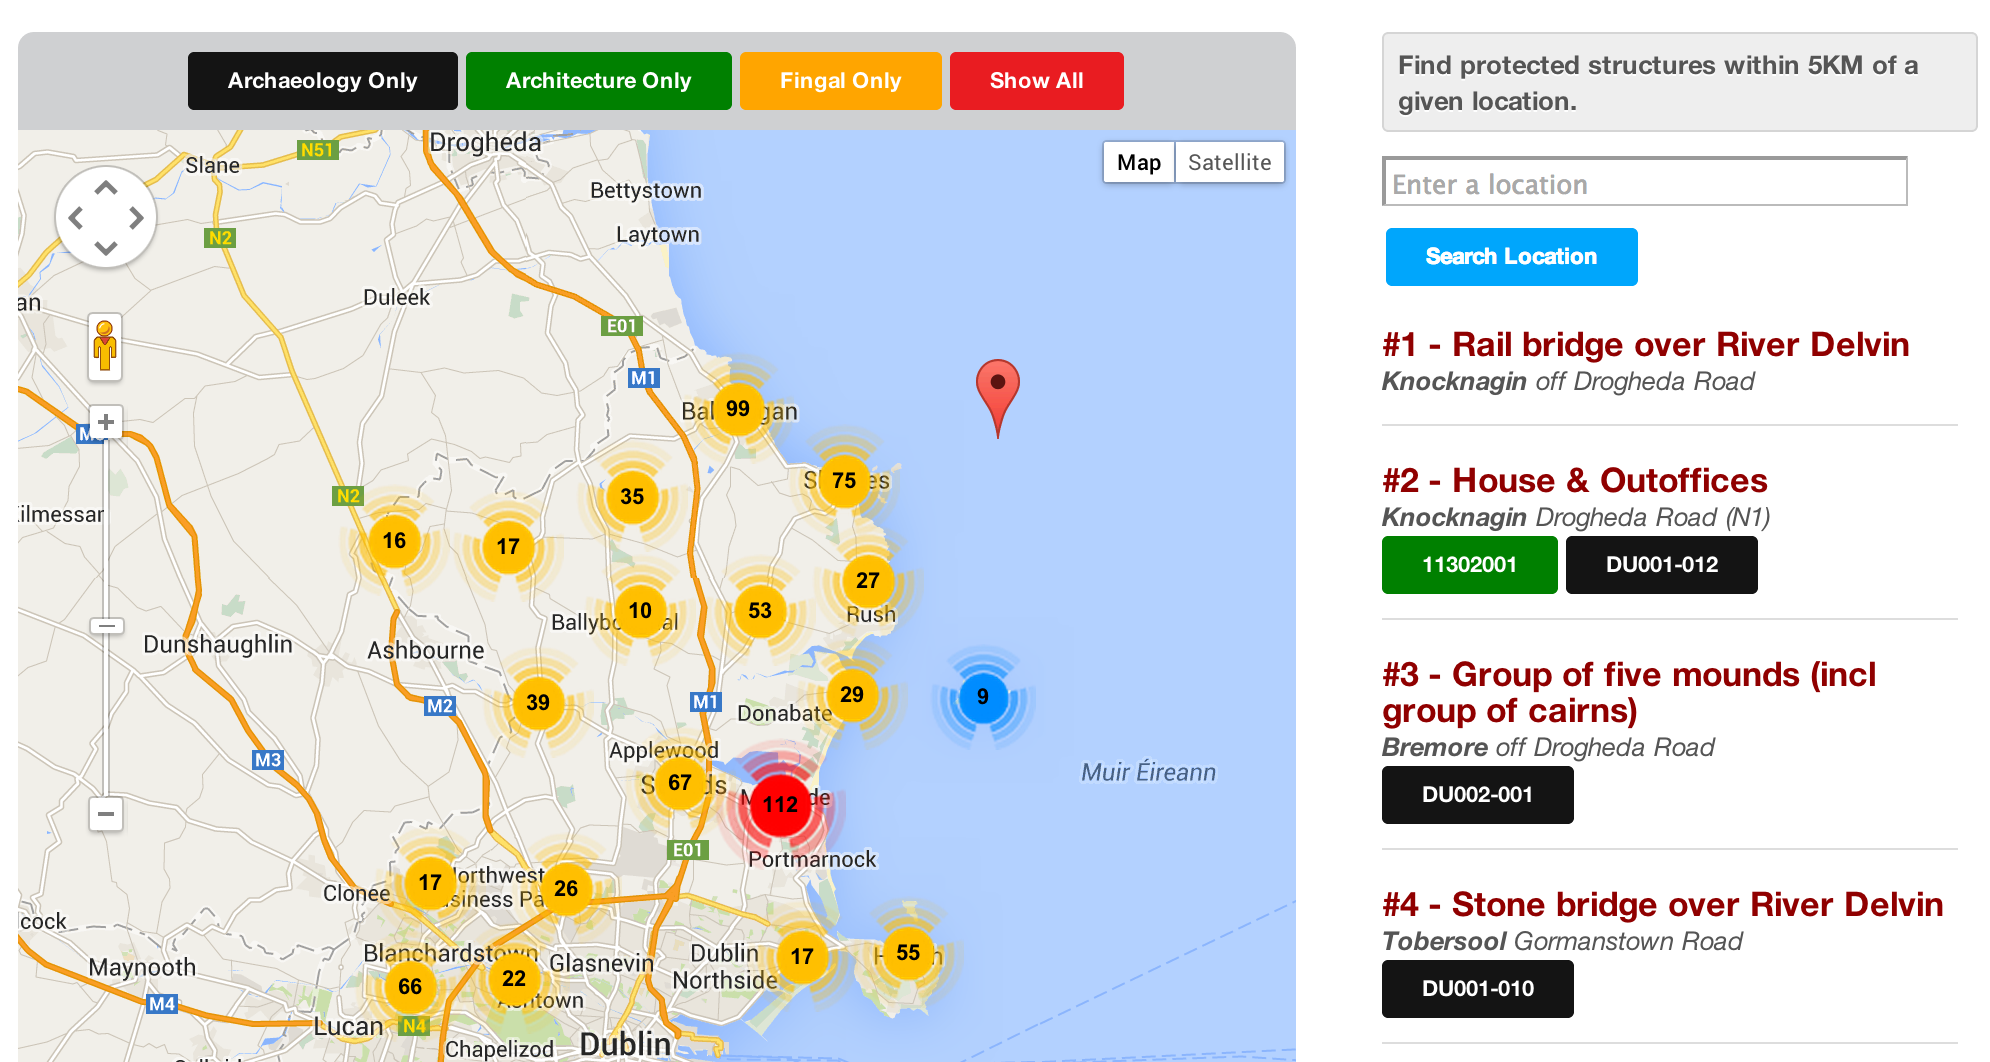
Task: Click the red location pin marker
Action: click(x=997, y=388)
